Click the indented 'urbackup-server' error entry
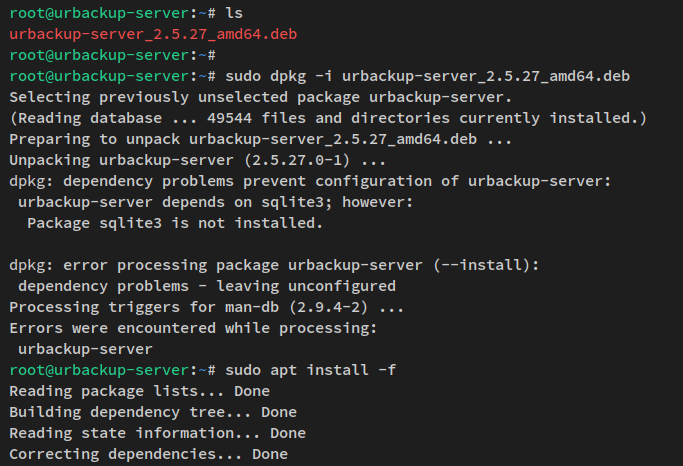Image resolution: width=683 pixels, height=466 pixels. pos(85,349)
